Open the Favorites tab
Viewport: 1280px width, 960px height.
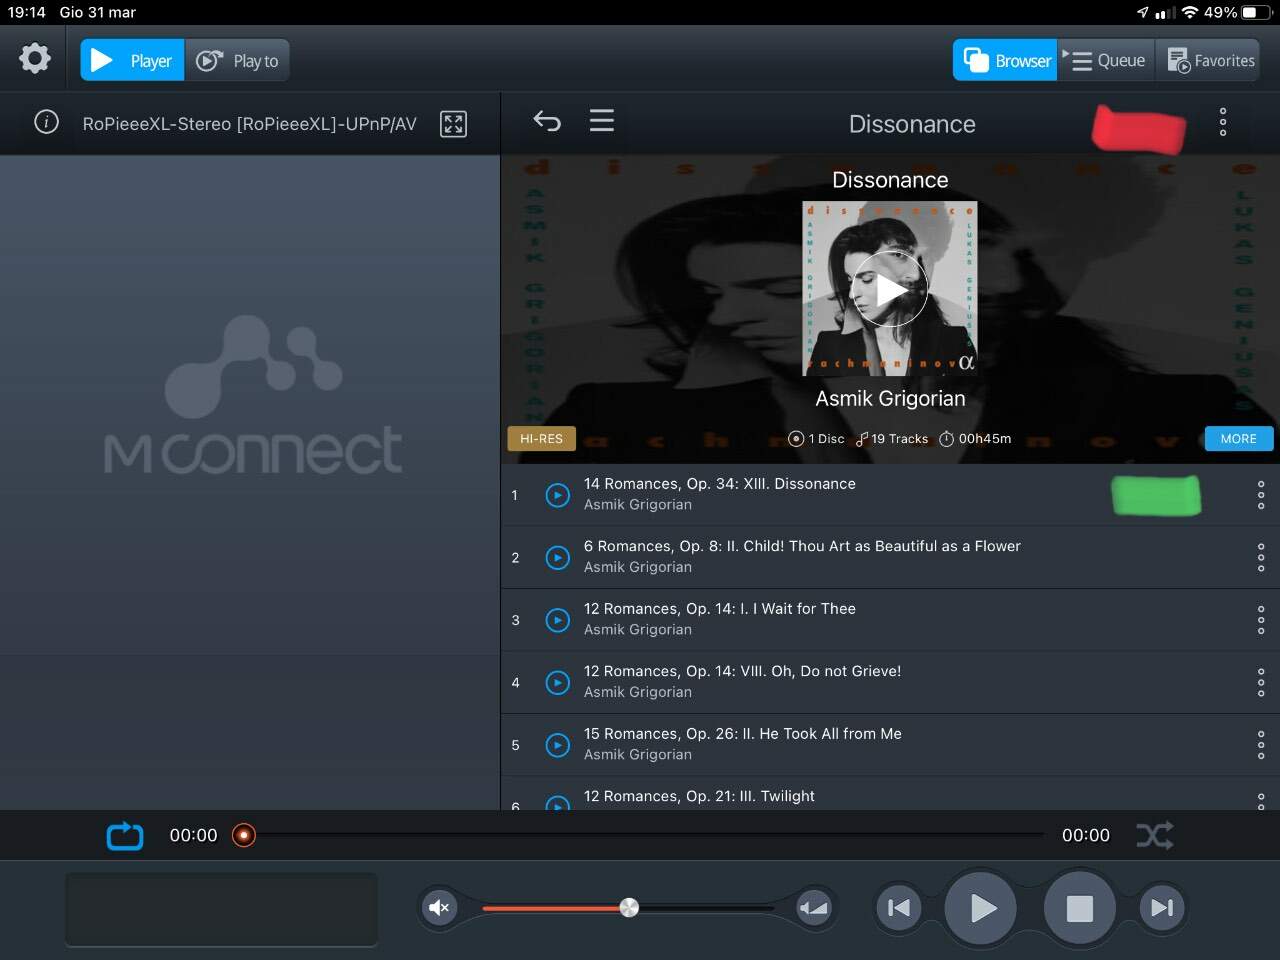[x=1210, y=60]
